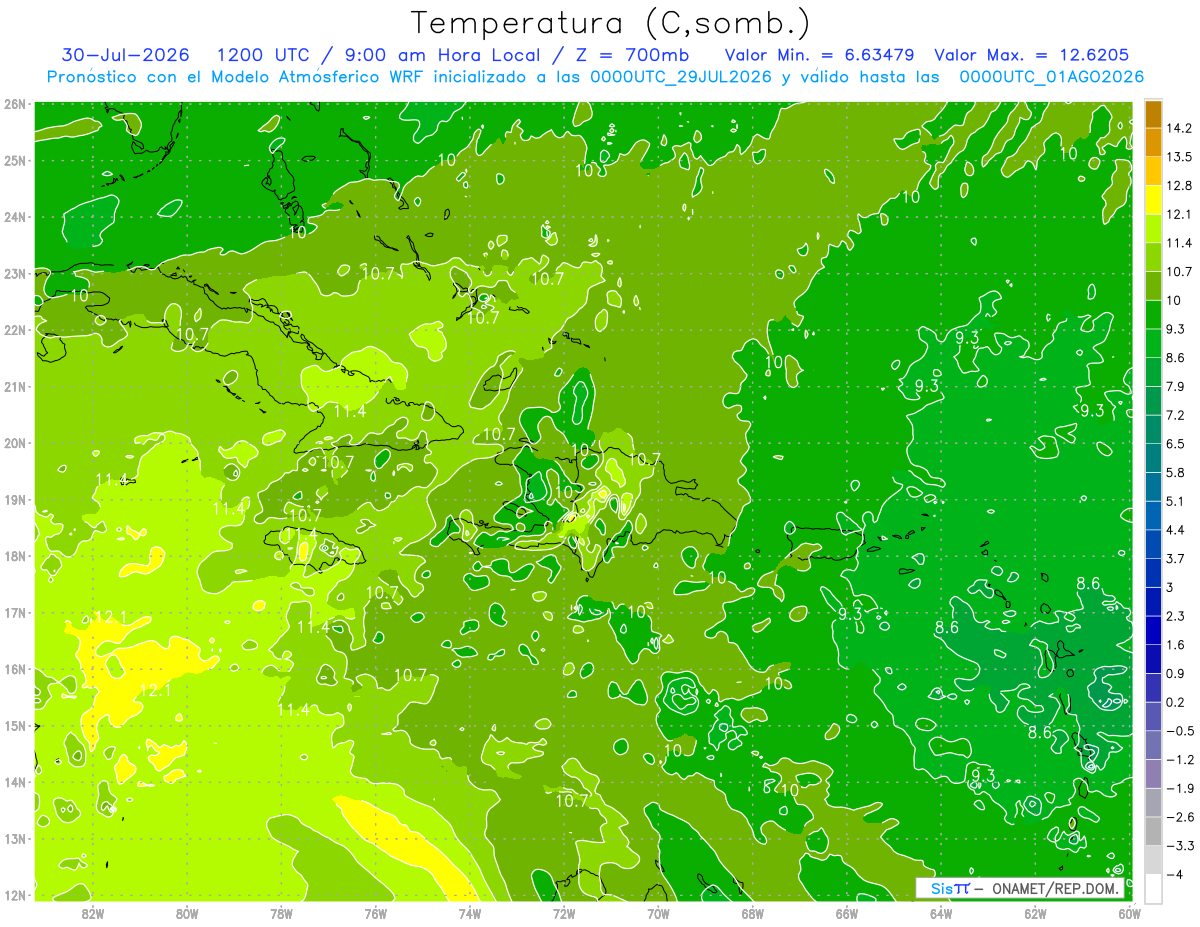
Task: Click the longitude label '80W'
Action: (186, 912)
